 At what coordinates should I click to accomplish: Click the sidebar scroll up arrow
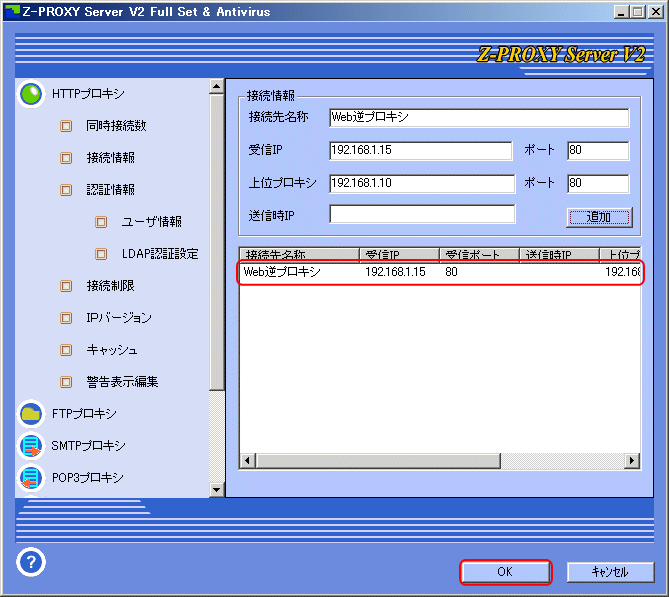(217, 87)
